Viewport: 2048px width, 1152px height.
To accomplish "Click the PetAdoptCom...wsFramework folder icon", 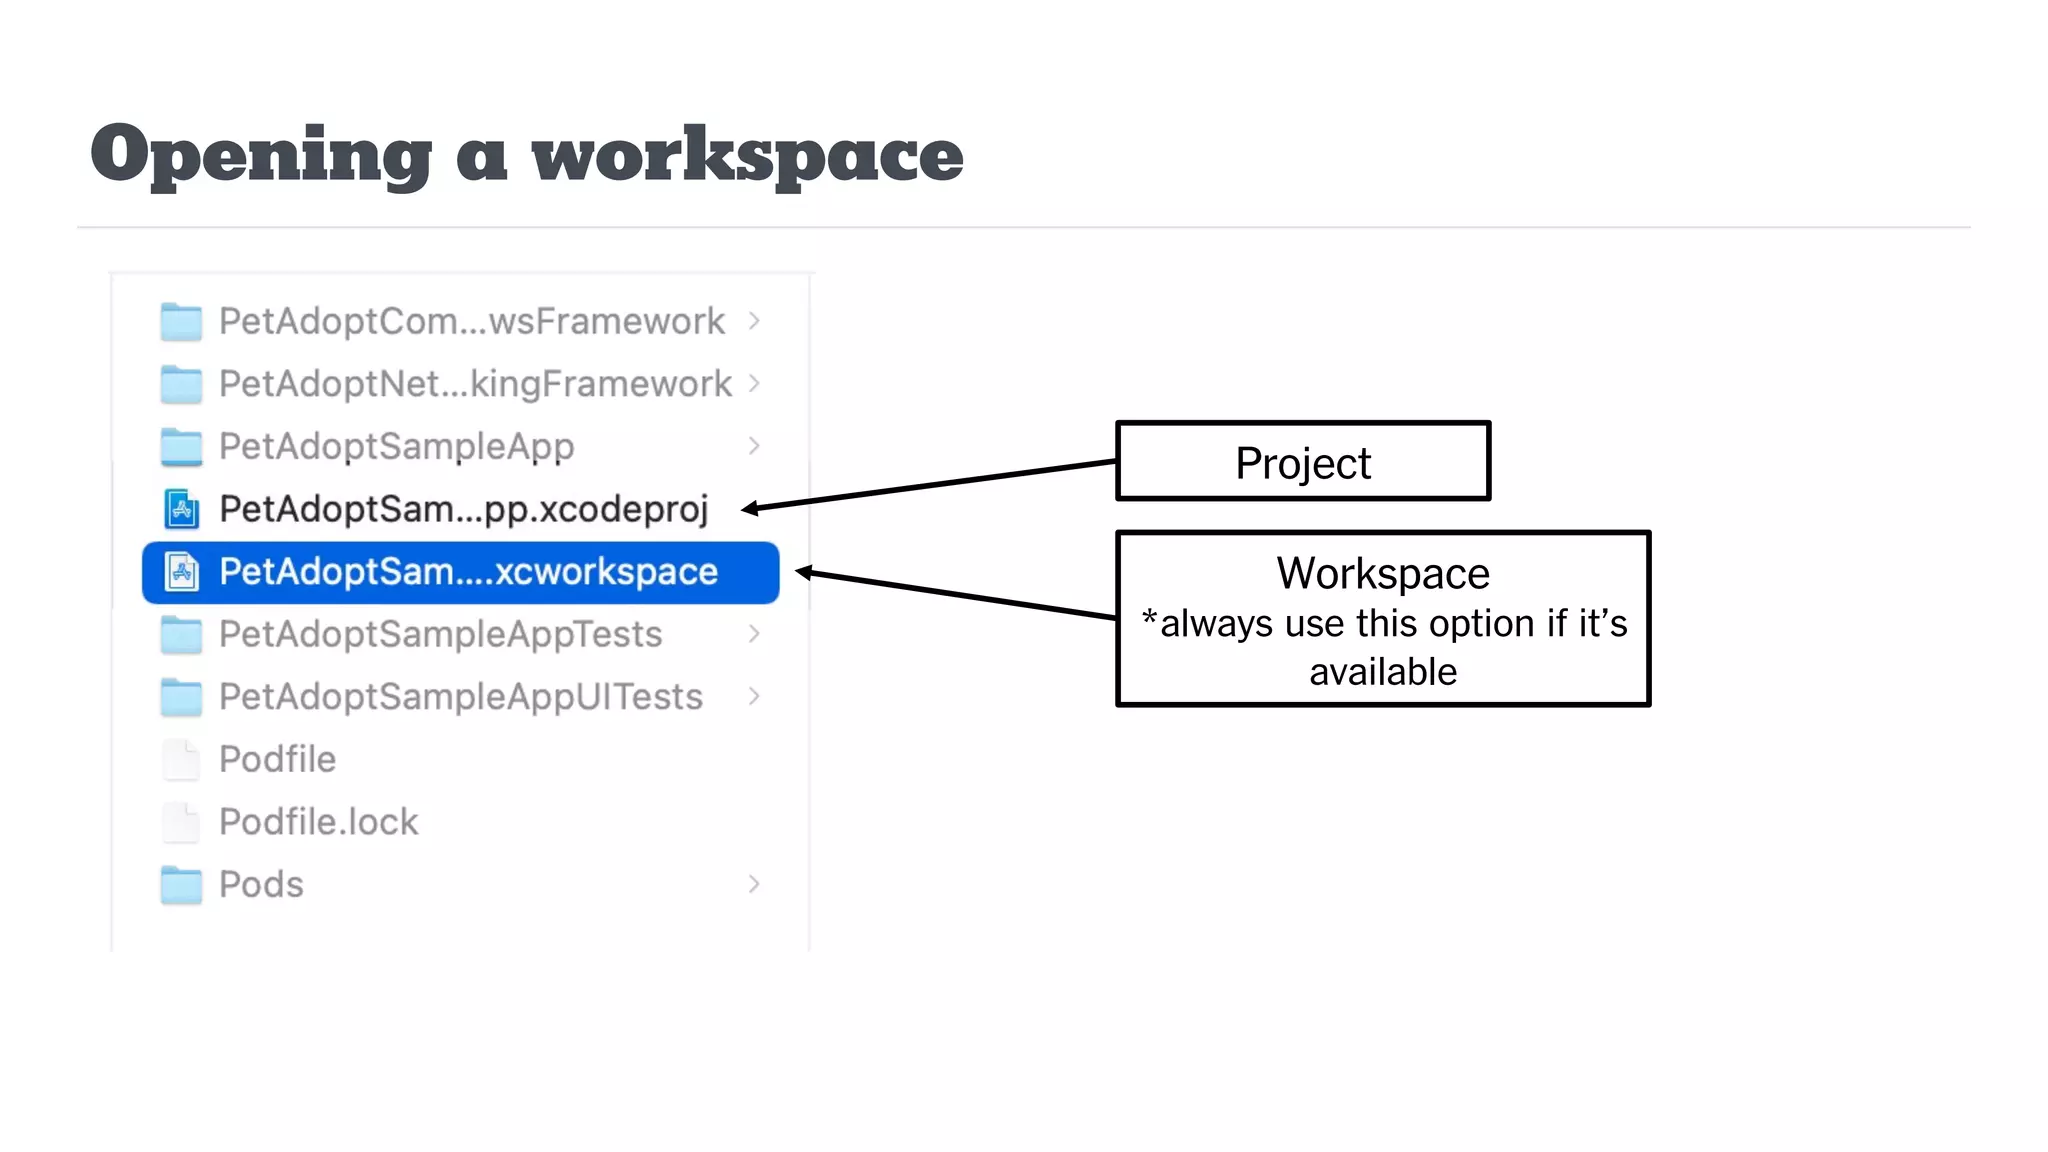I will [x=181, y=322].
